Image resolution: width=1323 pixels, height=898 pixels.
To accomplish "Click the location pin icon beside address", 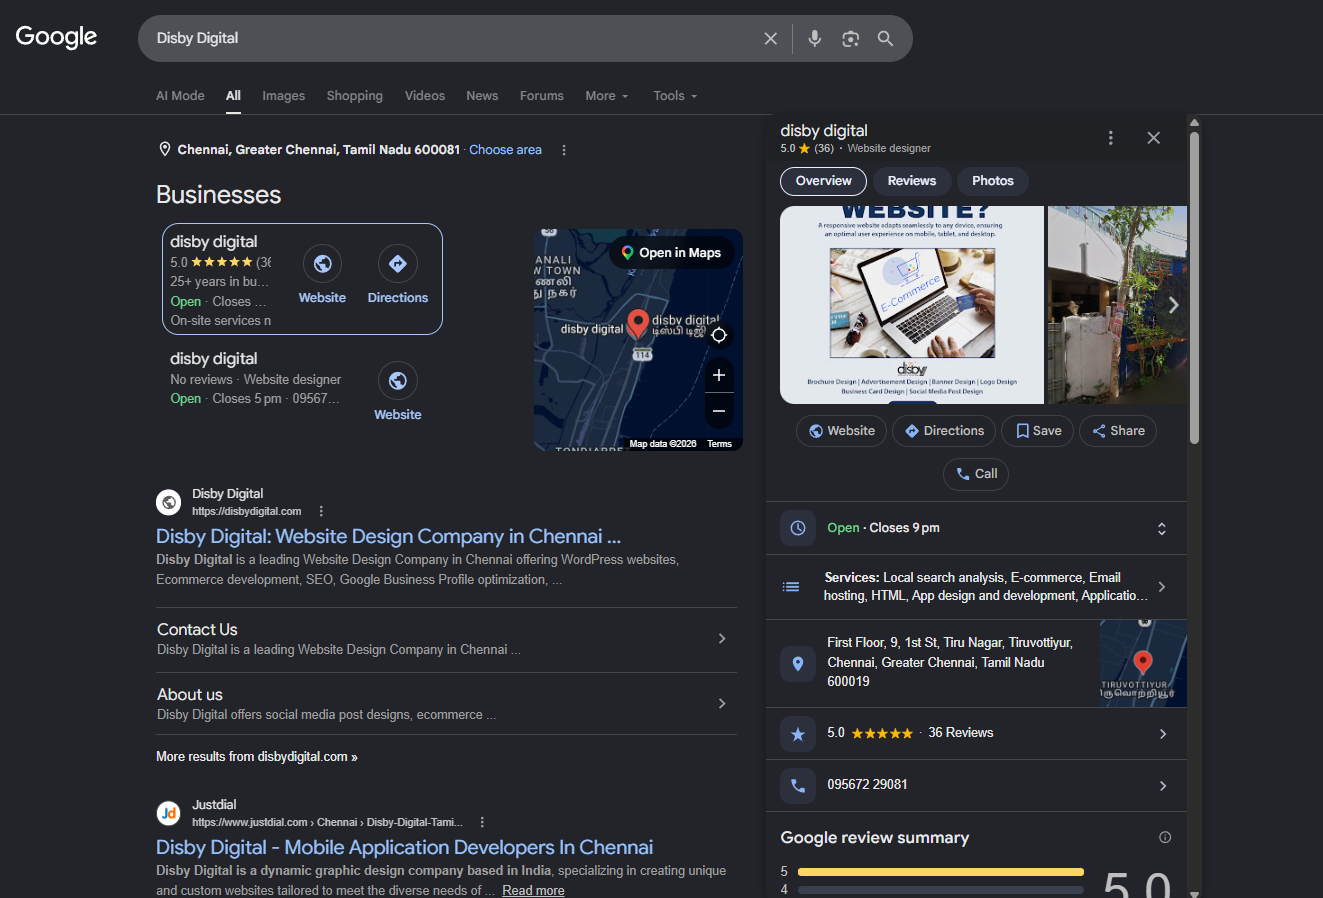I will (x=798, y=664).
